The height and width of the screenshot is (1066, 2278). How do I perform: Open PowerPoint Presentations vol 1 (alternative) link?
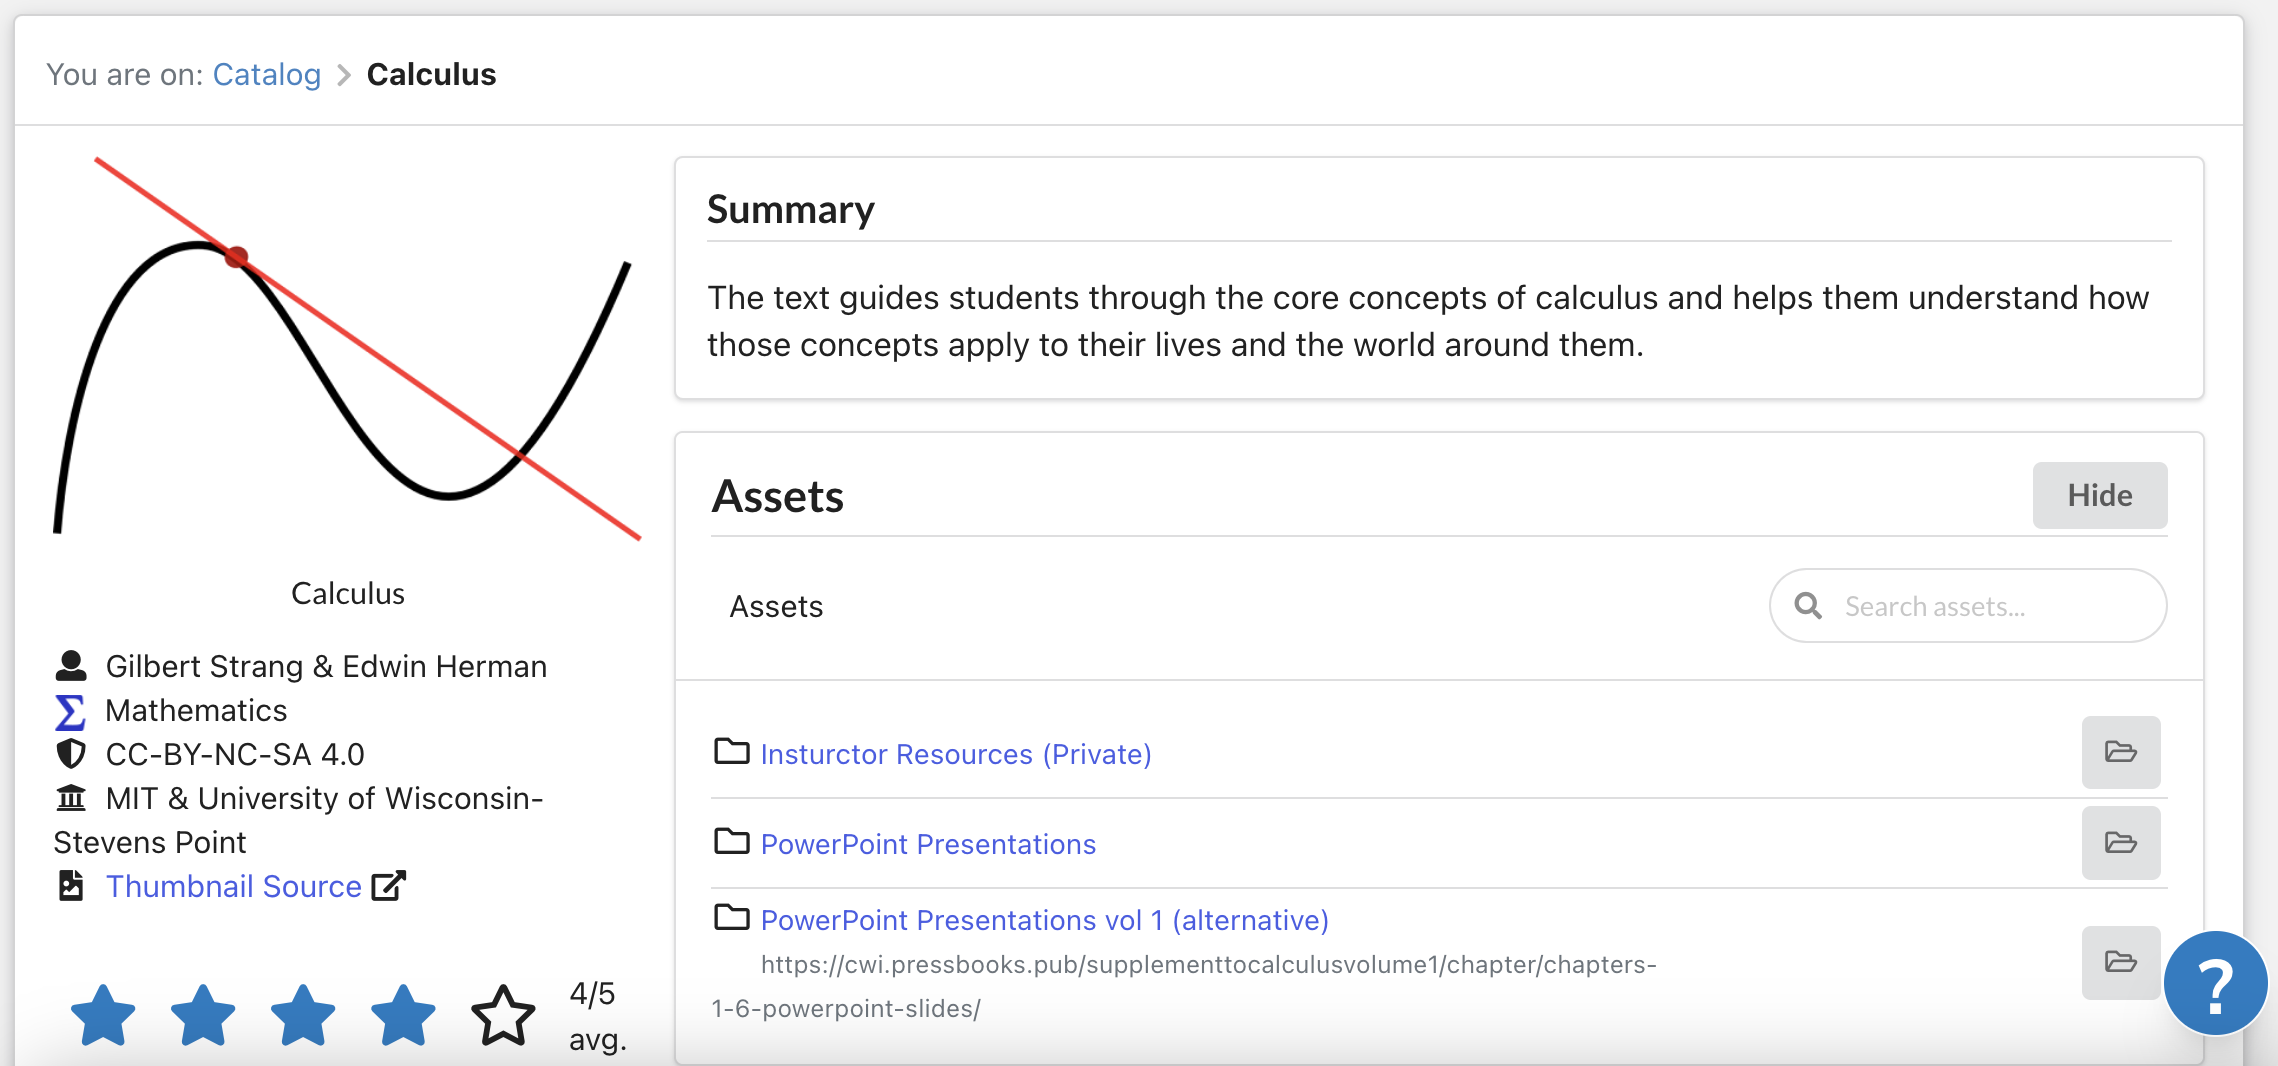click(x=1044, y=920)
